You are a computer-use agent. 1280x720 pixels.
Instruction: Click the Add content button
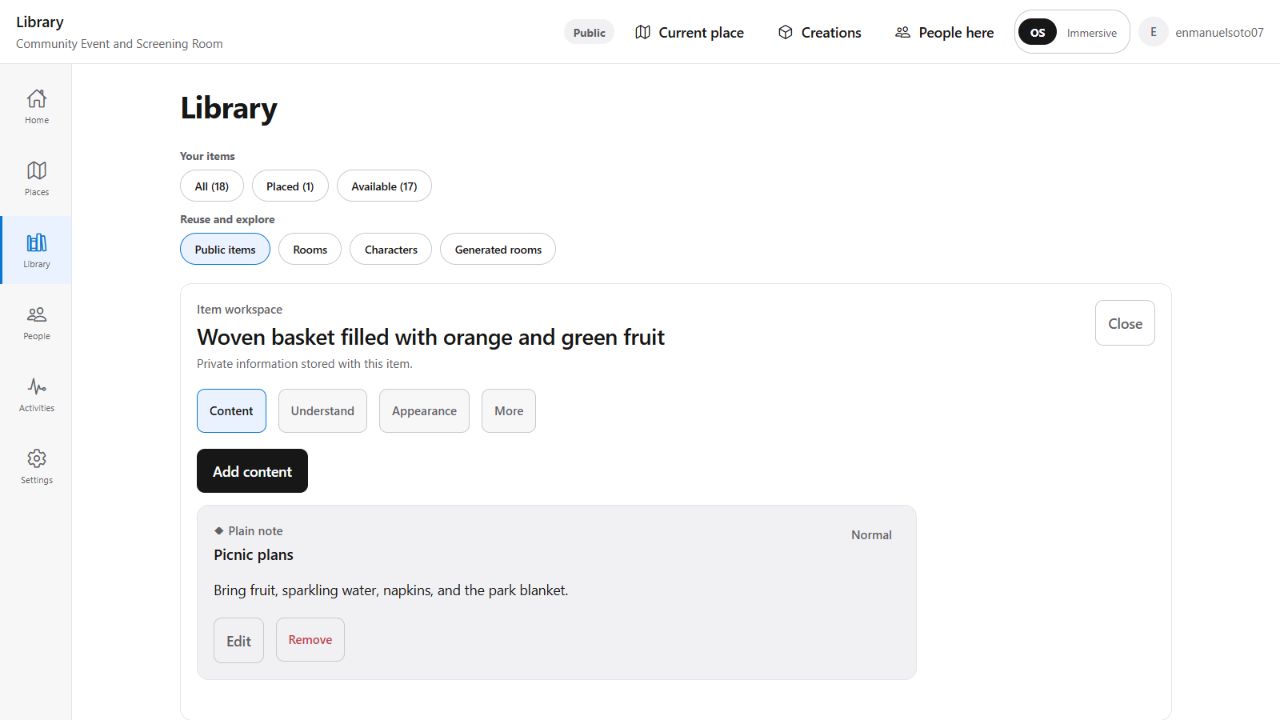point(252,471)
